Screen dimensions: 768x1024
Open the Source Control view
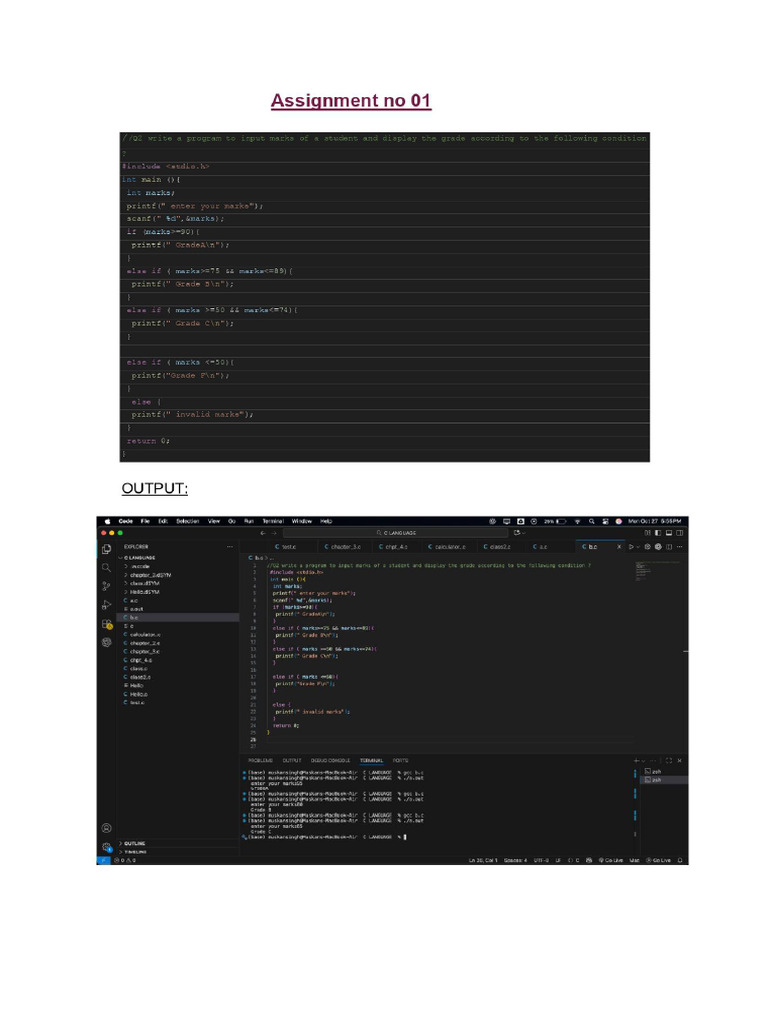(x=106, y=586)
